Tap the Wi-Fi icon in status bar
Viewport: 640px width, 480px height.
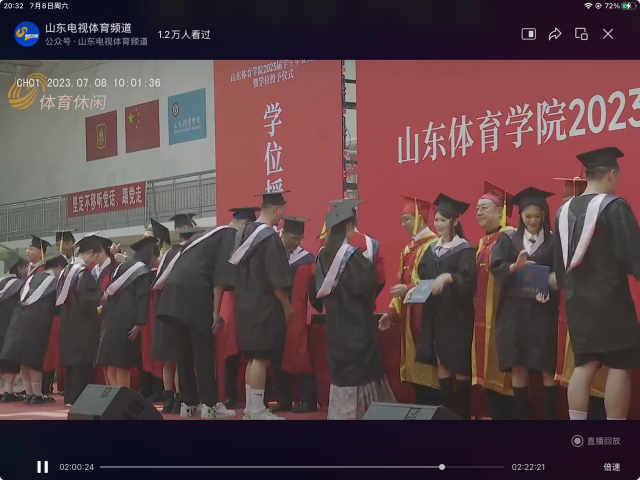click(x=588, y=6)
